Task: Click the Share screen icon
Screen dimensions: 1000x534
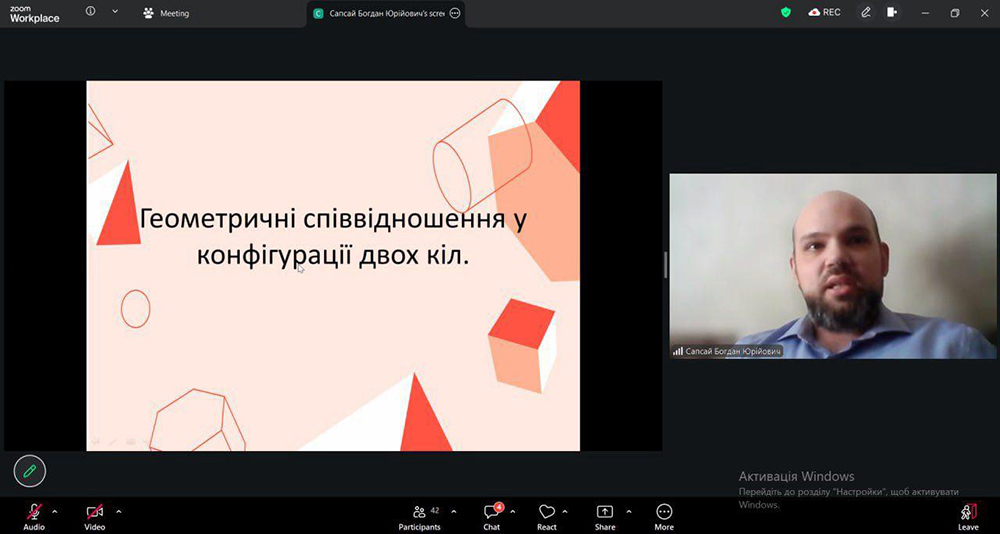Action: click(605, 513)
